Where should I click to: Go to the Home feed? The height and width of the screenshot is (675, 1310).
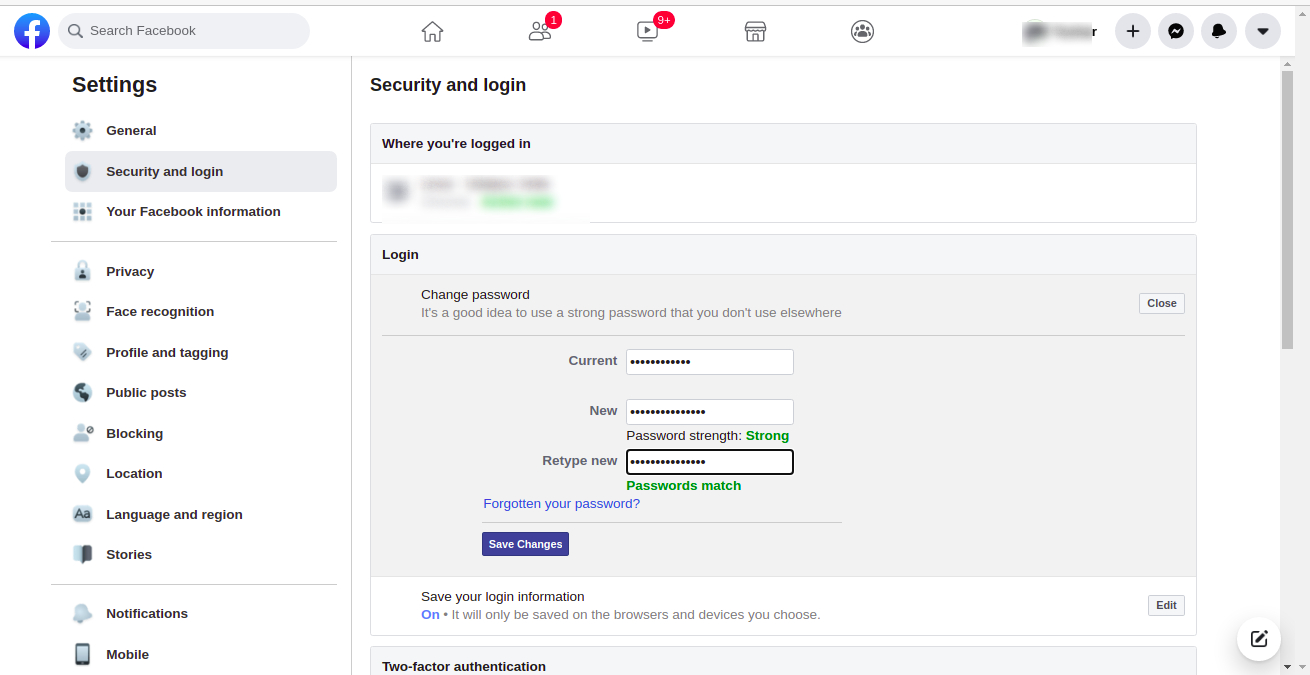pos(432,31)
